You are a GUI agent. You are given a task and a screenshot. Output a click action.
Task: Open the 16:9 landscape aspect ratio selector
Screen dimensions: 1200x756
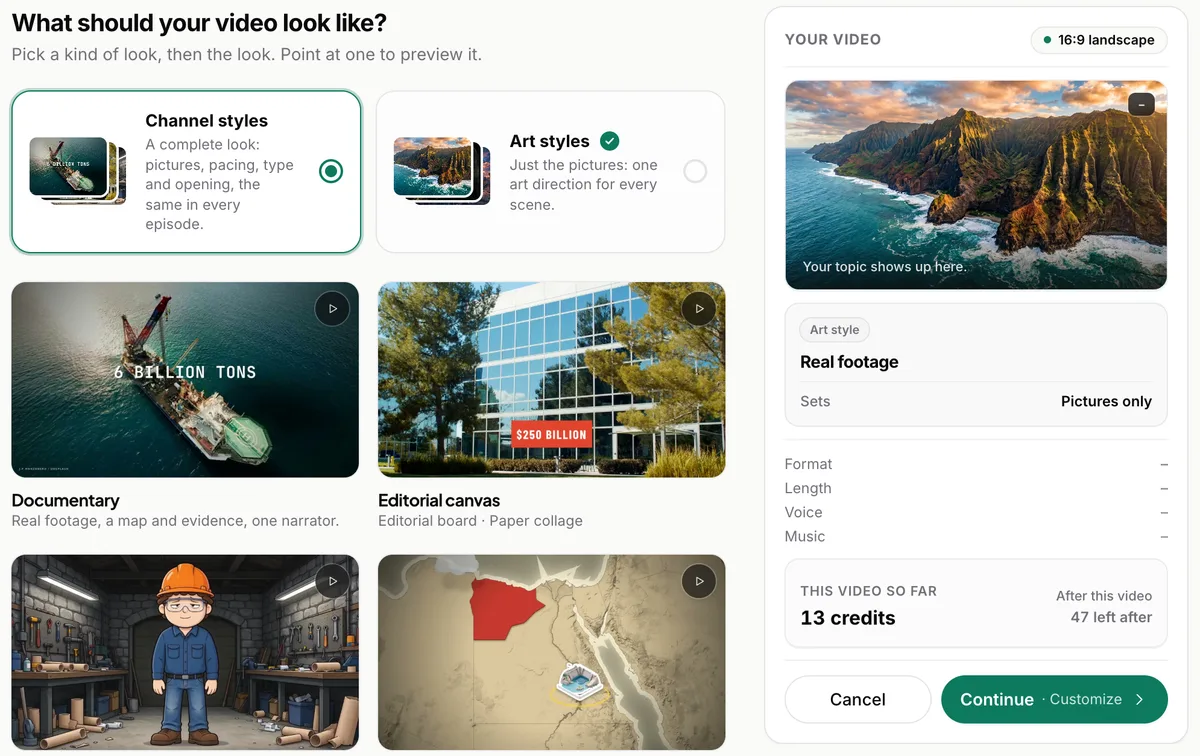pyautogui.click(x=1099, y=40)
